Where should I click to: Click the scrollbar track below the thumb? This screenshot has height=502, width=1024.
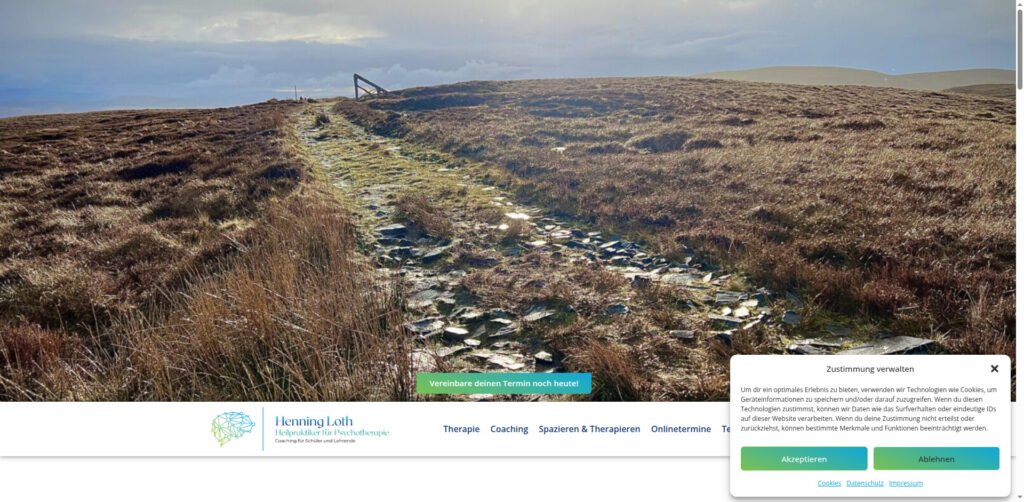click(1019, 294)
